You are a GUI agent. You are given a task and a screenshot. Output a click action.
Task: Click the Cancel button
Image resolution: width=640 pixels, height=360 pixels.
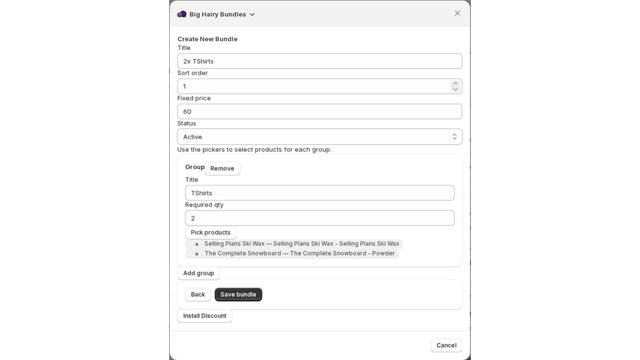(x=446, y=345)
